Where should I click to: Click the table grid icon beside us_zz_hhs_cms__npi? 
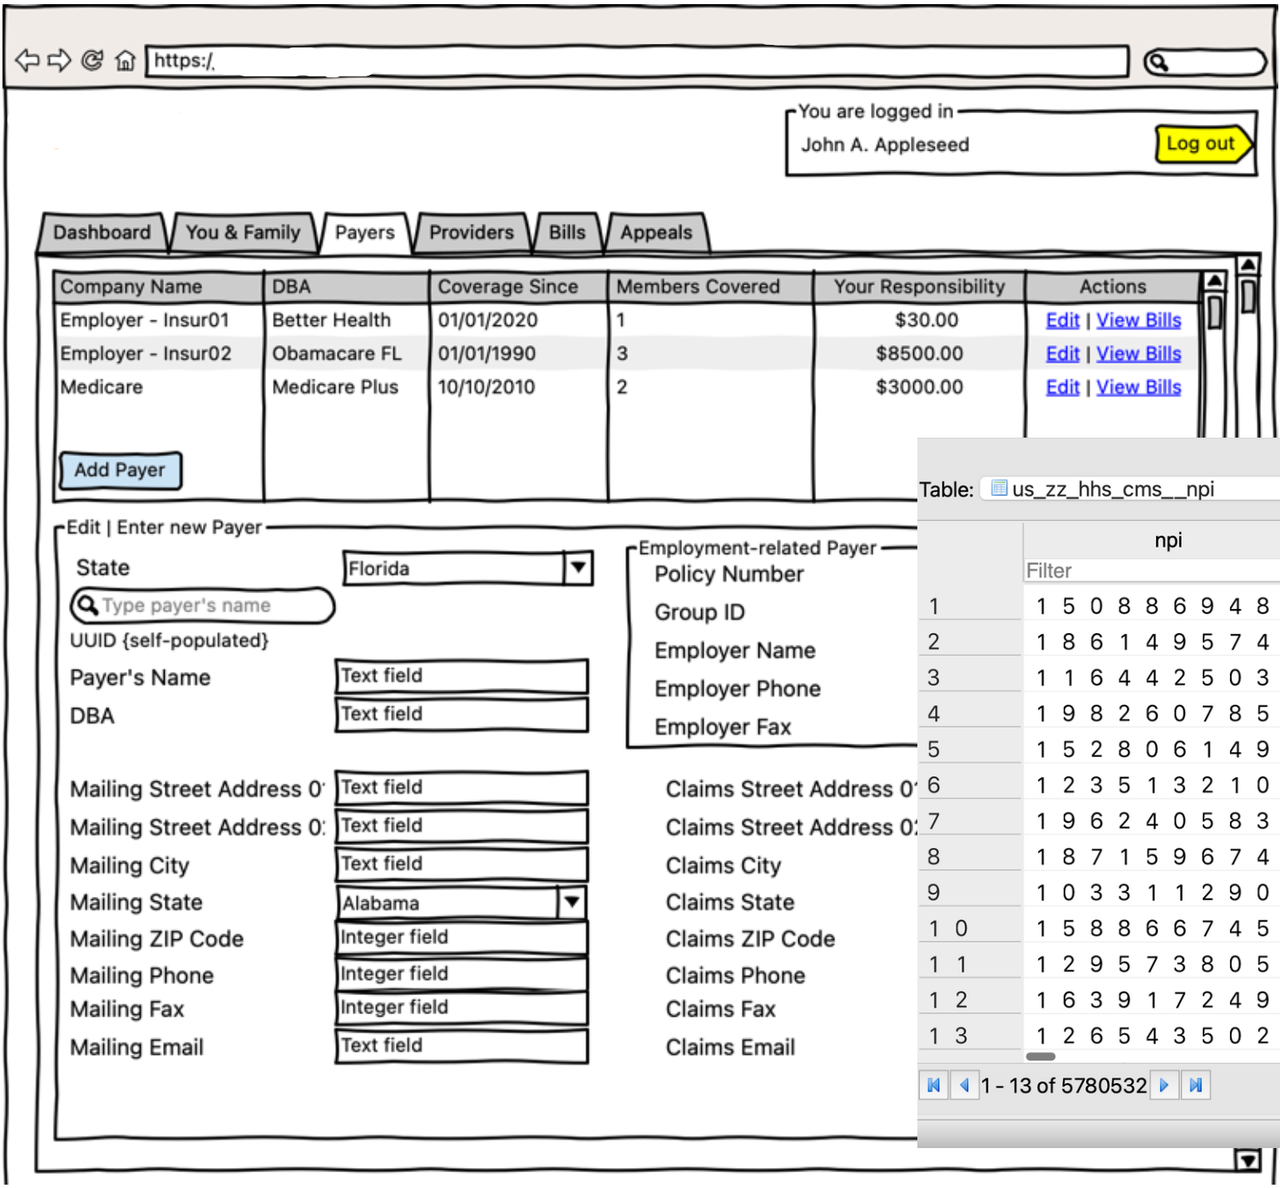pos(997,489)
